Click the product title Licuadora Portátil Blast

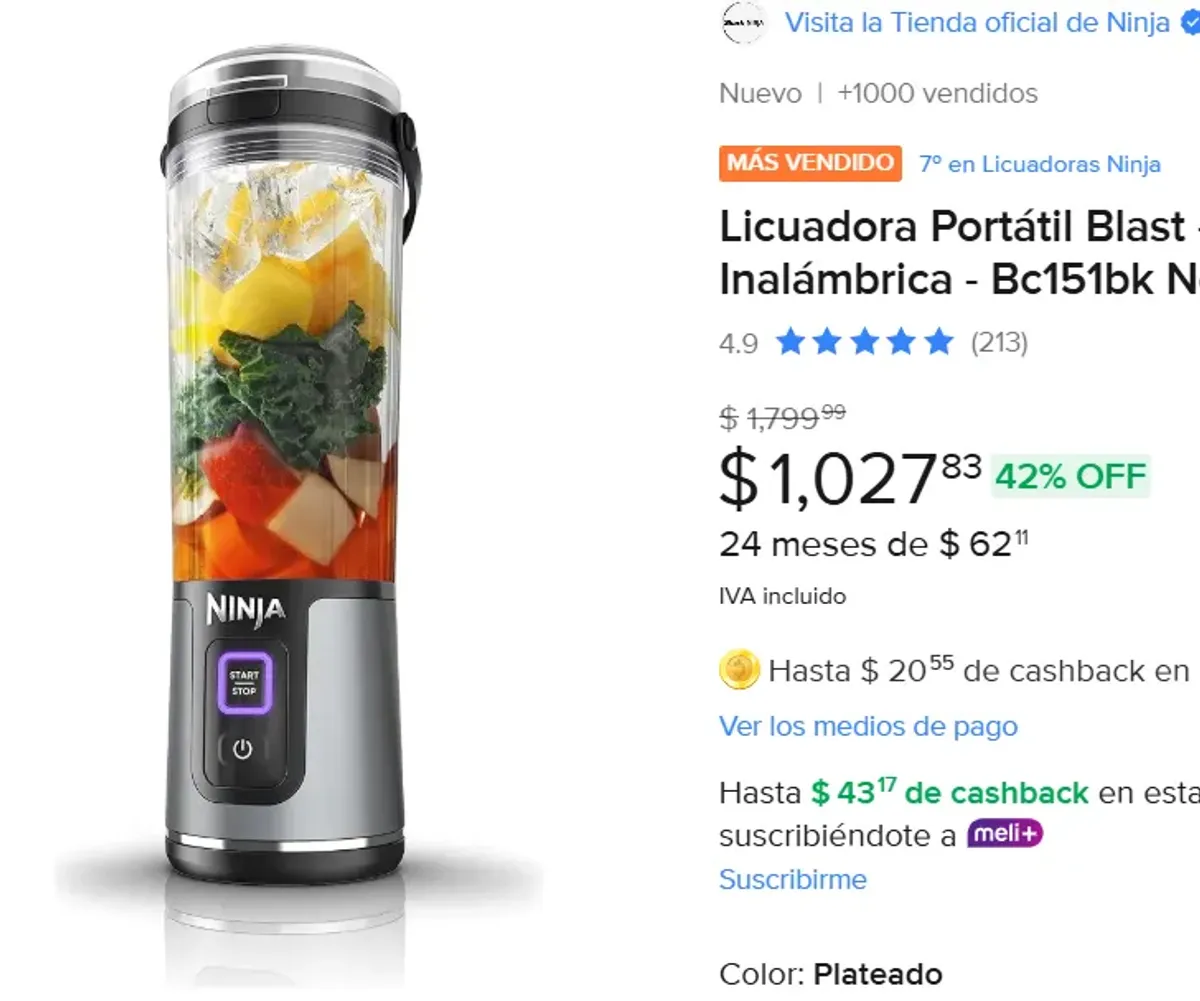tap(950, 253)
